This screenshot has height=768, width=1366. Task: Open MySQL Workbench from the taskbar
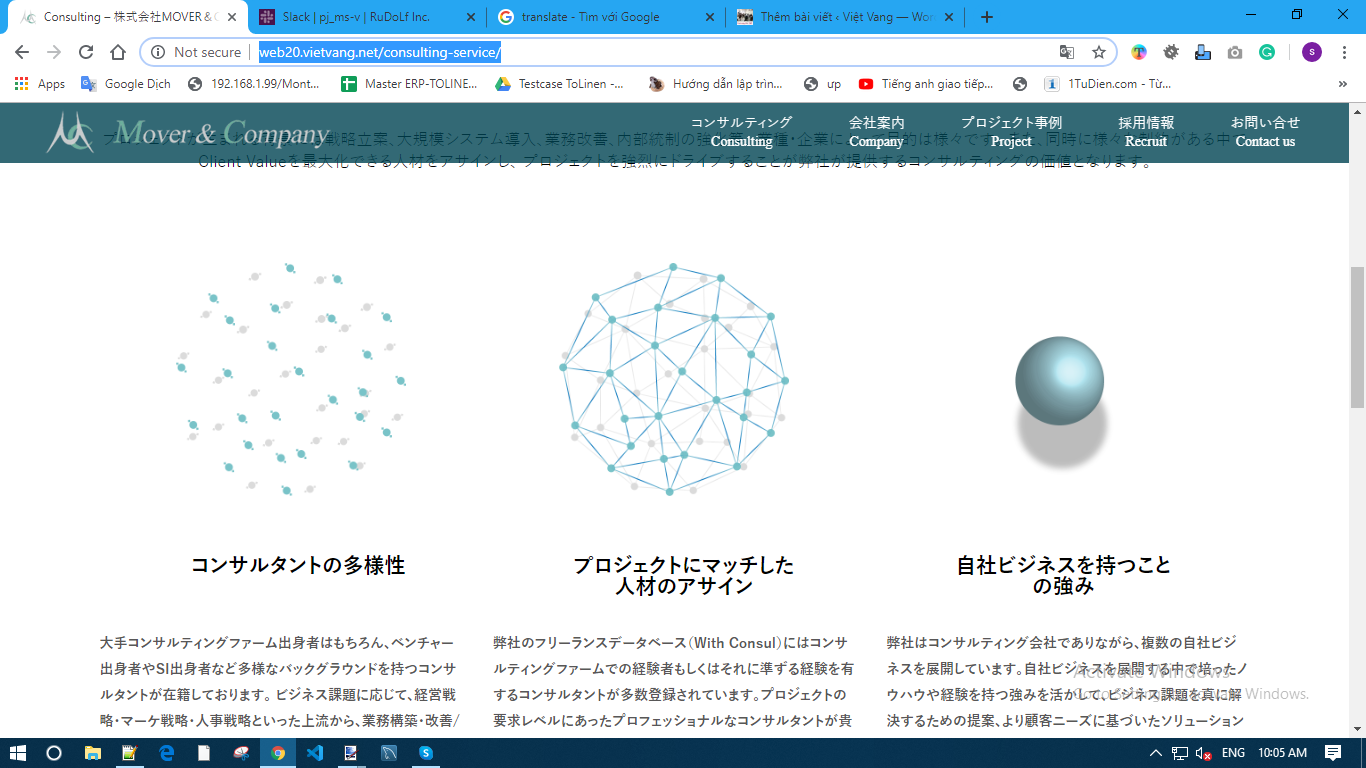tap(389, 753)
